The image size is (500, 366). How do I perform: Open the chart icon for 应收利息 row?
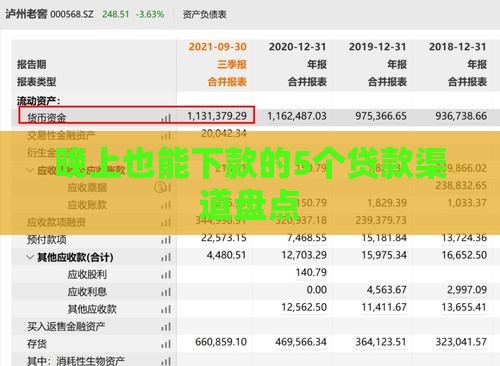pyautogui.click(x=166, y=292)
